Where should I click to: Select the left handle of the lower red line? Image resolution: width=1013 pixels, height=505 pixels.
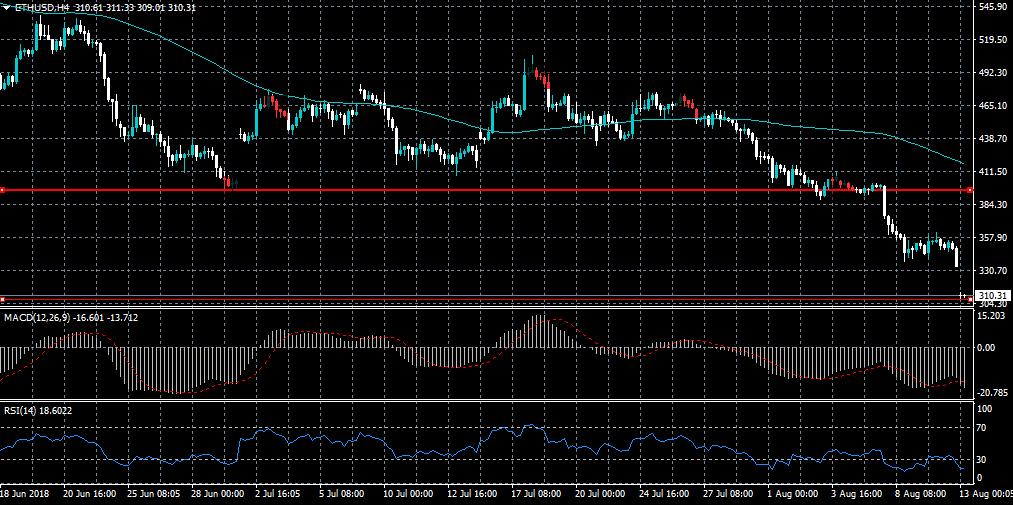pyautogui.click(x=3, y=300)
